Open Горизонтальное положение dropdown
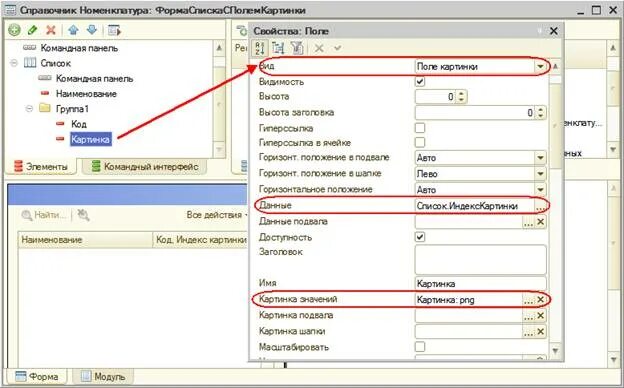Viewport: 624px width, 388px height. point(540,190)
